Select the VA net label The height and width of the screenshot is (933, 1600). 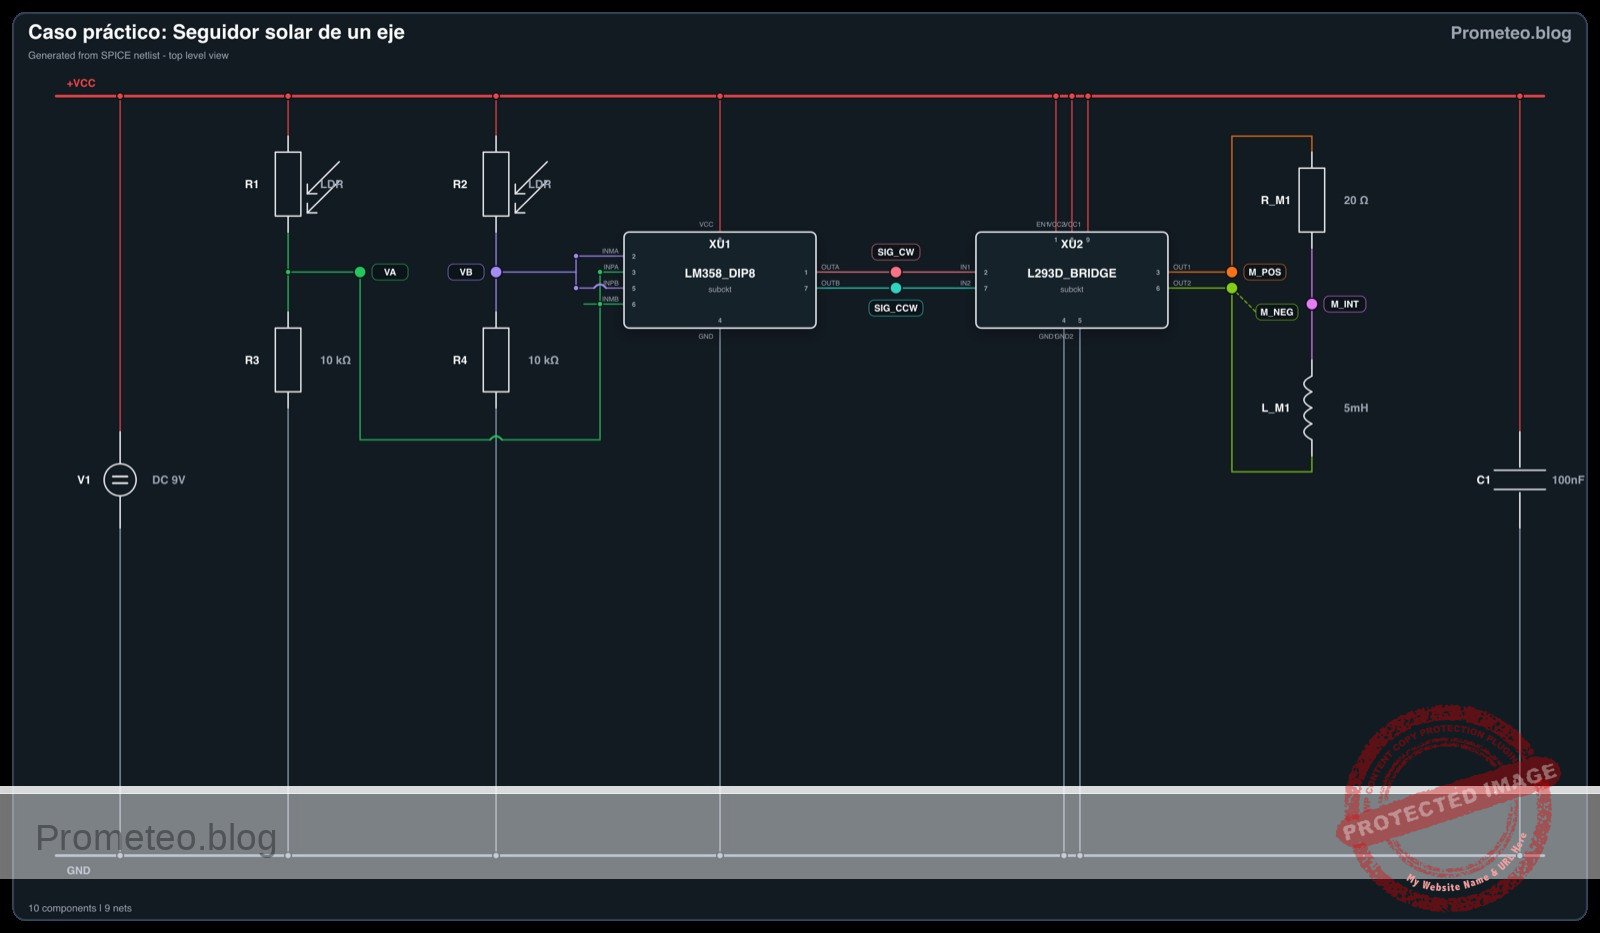click(390, 272)
